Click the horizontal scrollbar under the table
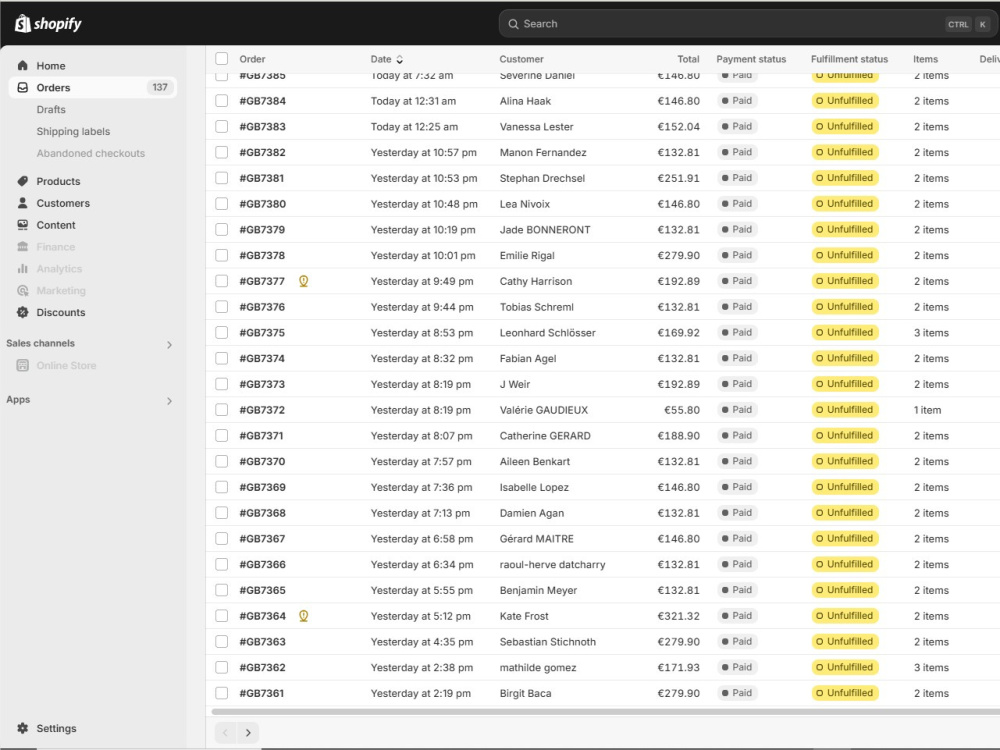 (606, 712)
